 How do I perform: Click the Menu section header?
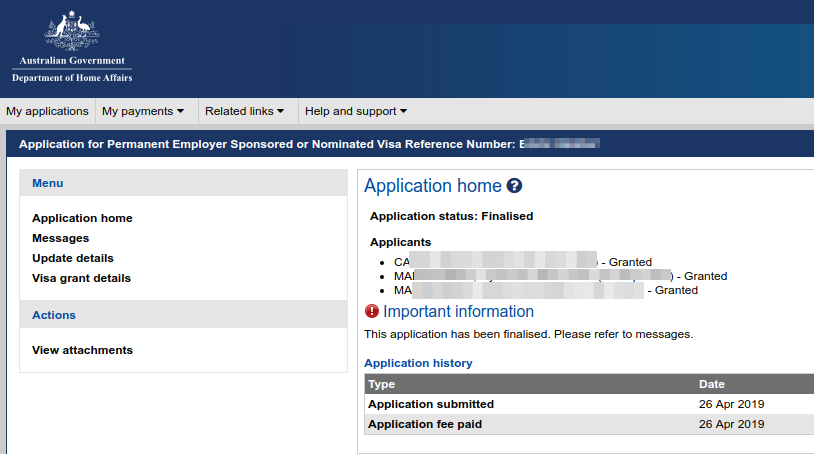click(x=47, y=183)
